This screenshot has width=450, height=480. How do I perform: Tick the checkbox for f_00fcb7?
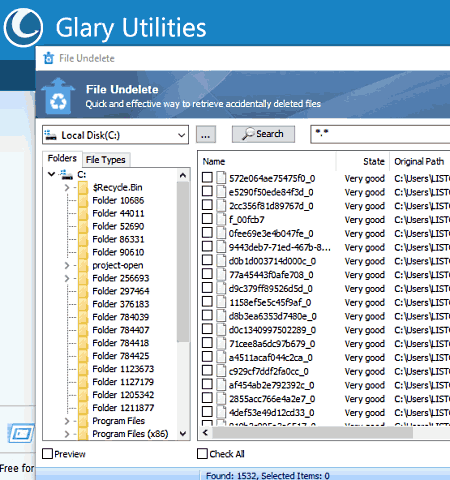pyautogui.click(x=207, y=218)
